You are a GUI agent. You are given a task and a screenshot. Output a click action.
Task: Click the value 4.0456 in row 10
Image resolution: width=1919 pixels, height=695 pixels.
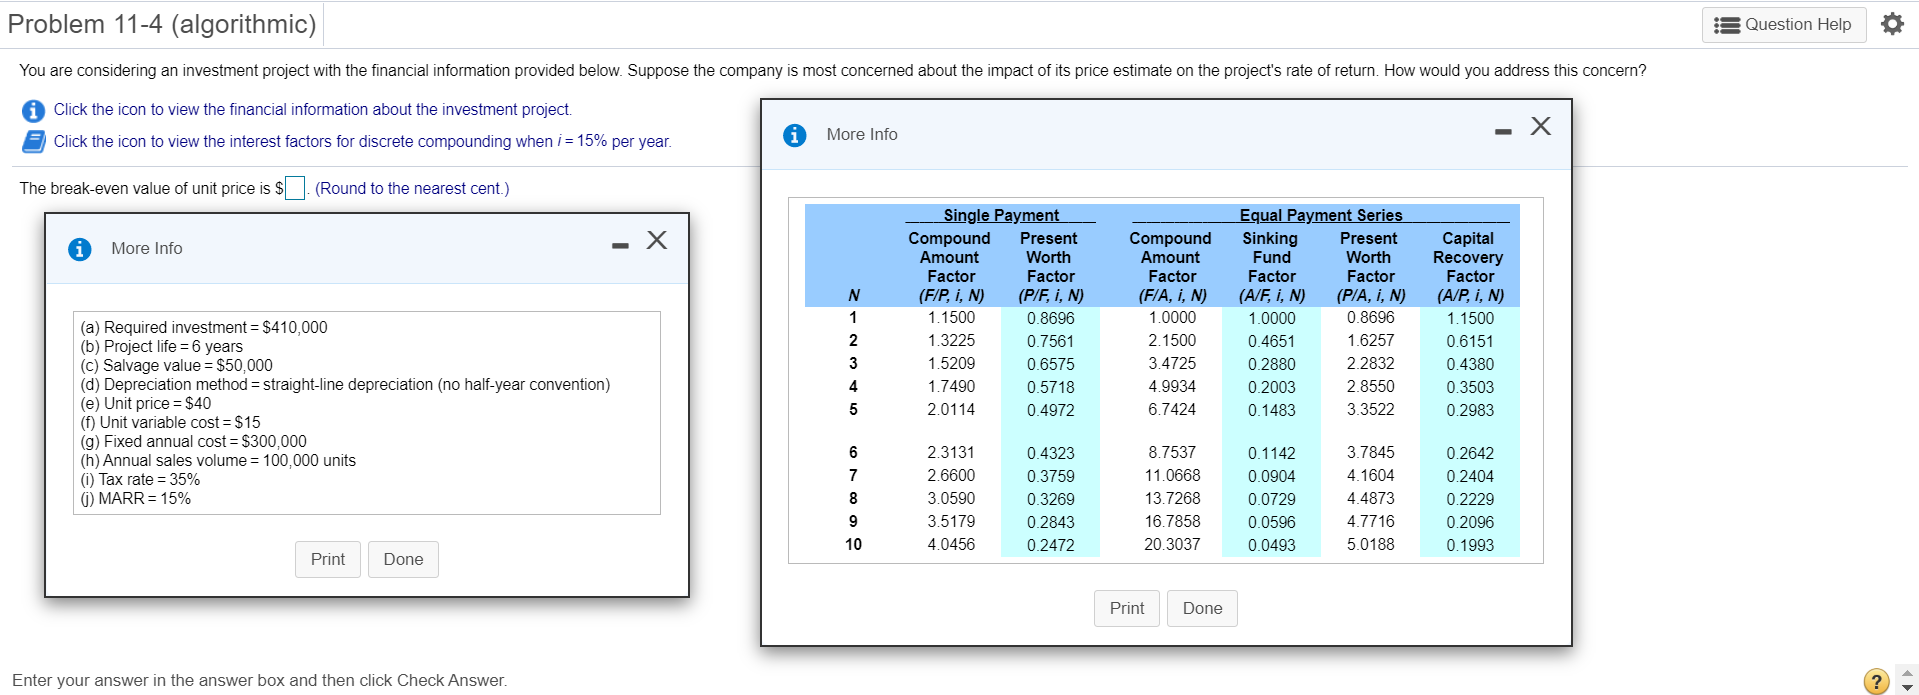[x=951, y=544]
